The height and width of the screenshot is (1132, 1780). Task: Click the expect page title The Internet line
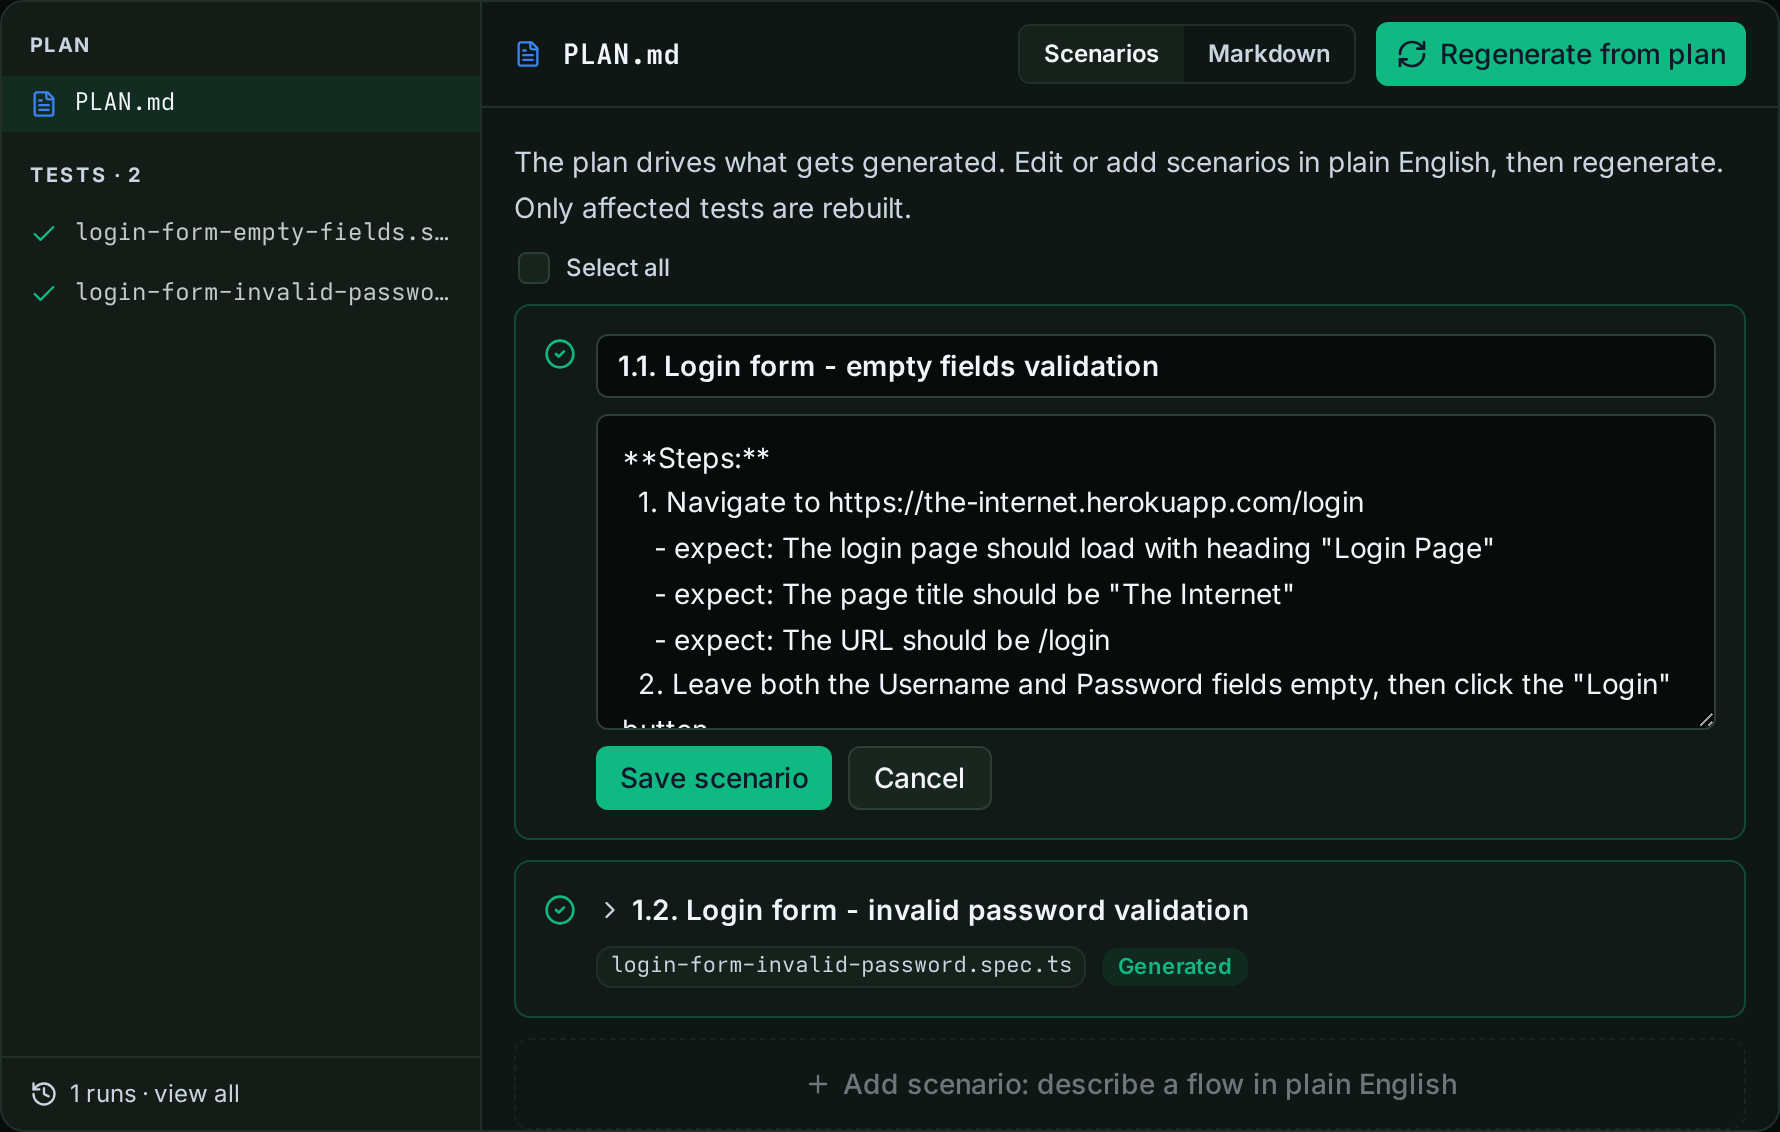click(974, 594)
